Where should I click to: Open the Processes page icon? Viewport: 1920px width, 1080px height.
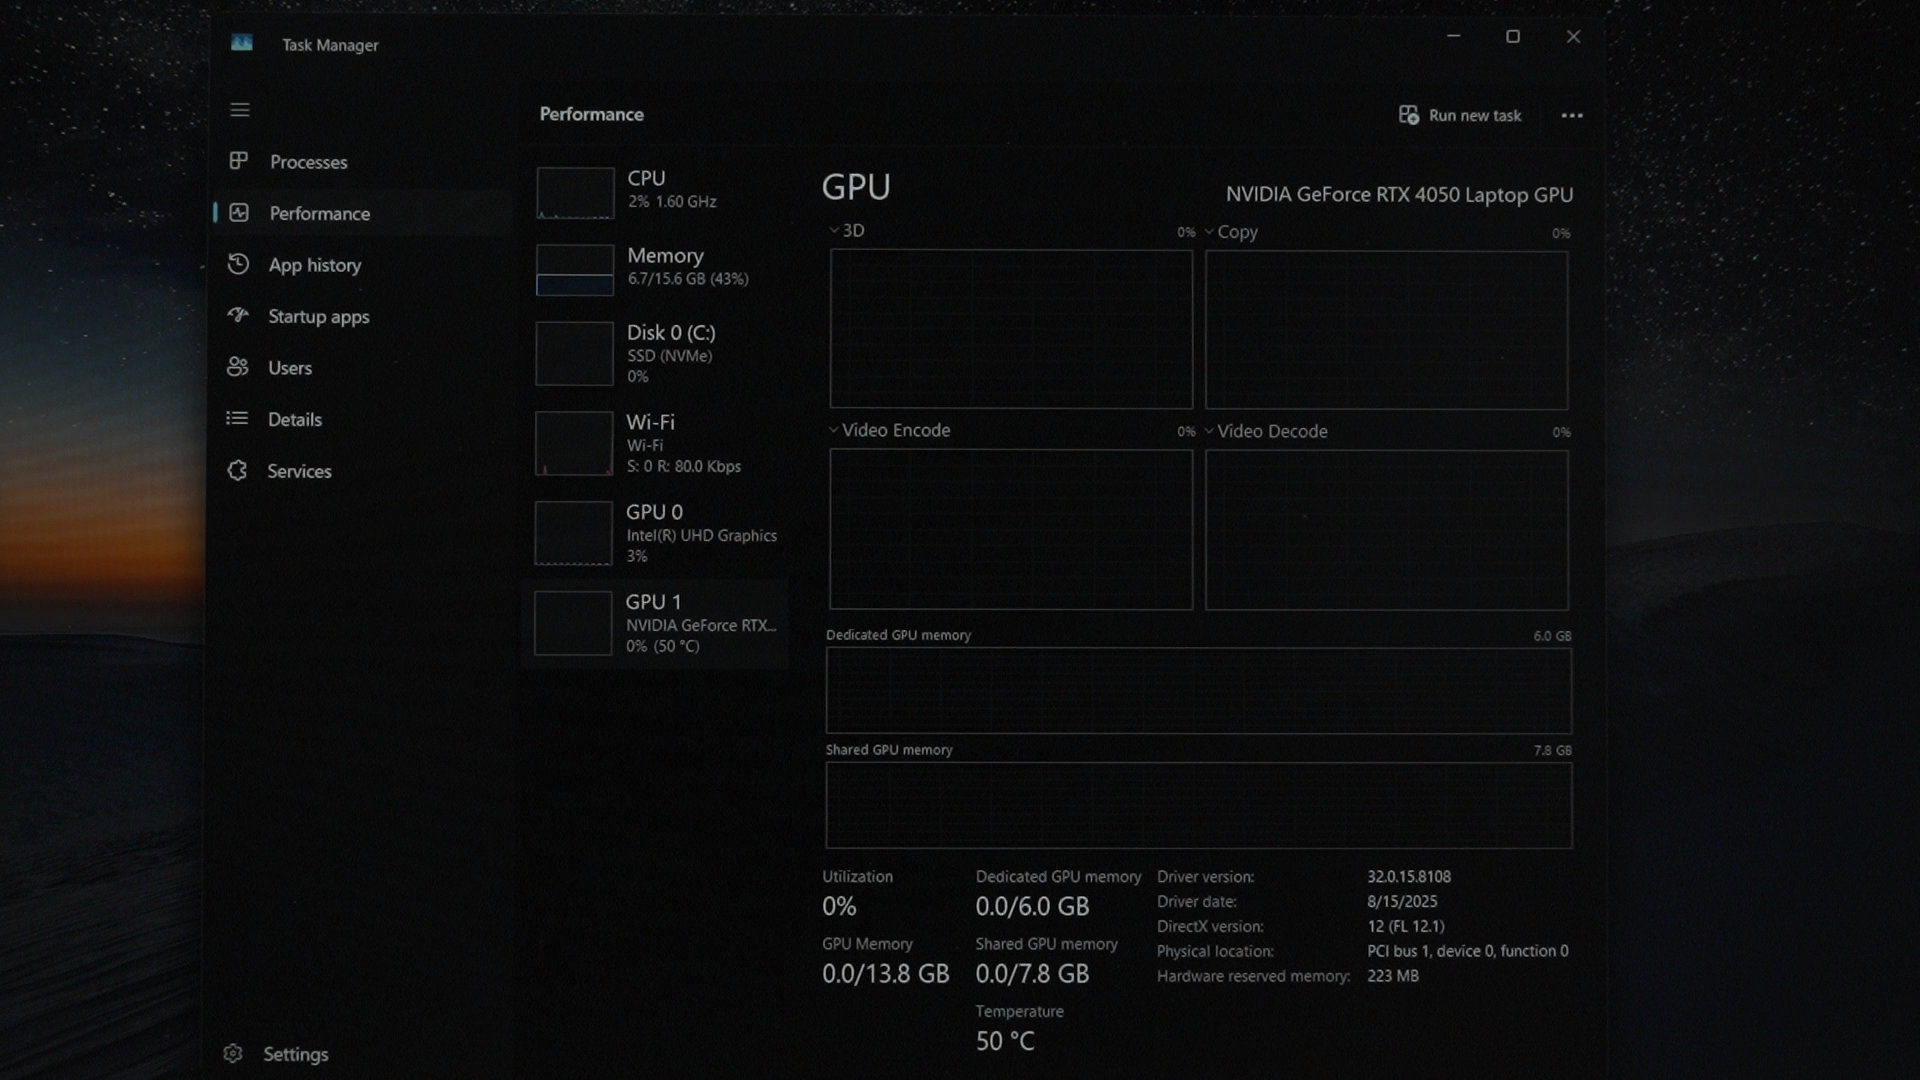238,161
